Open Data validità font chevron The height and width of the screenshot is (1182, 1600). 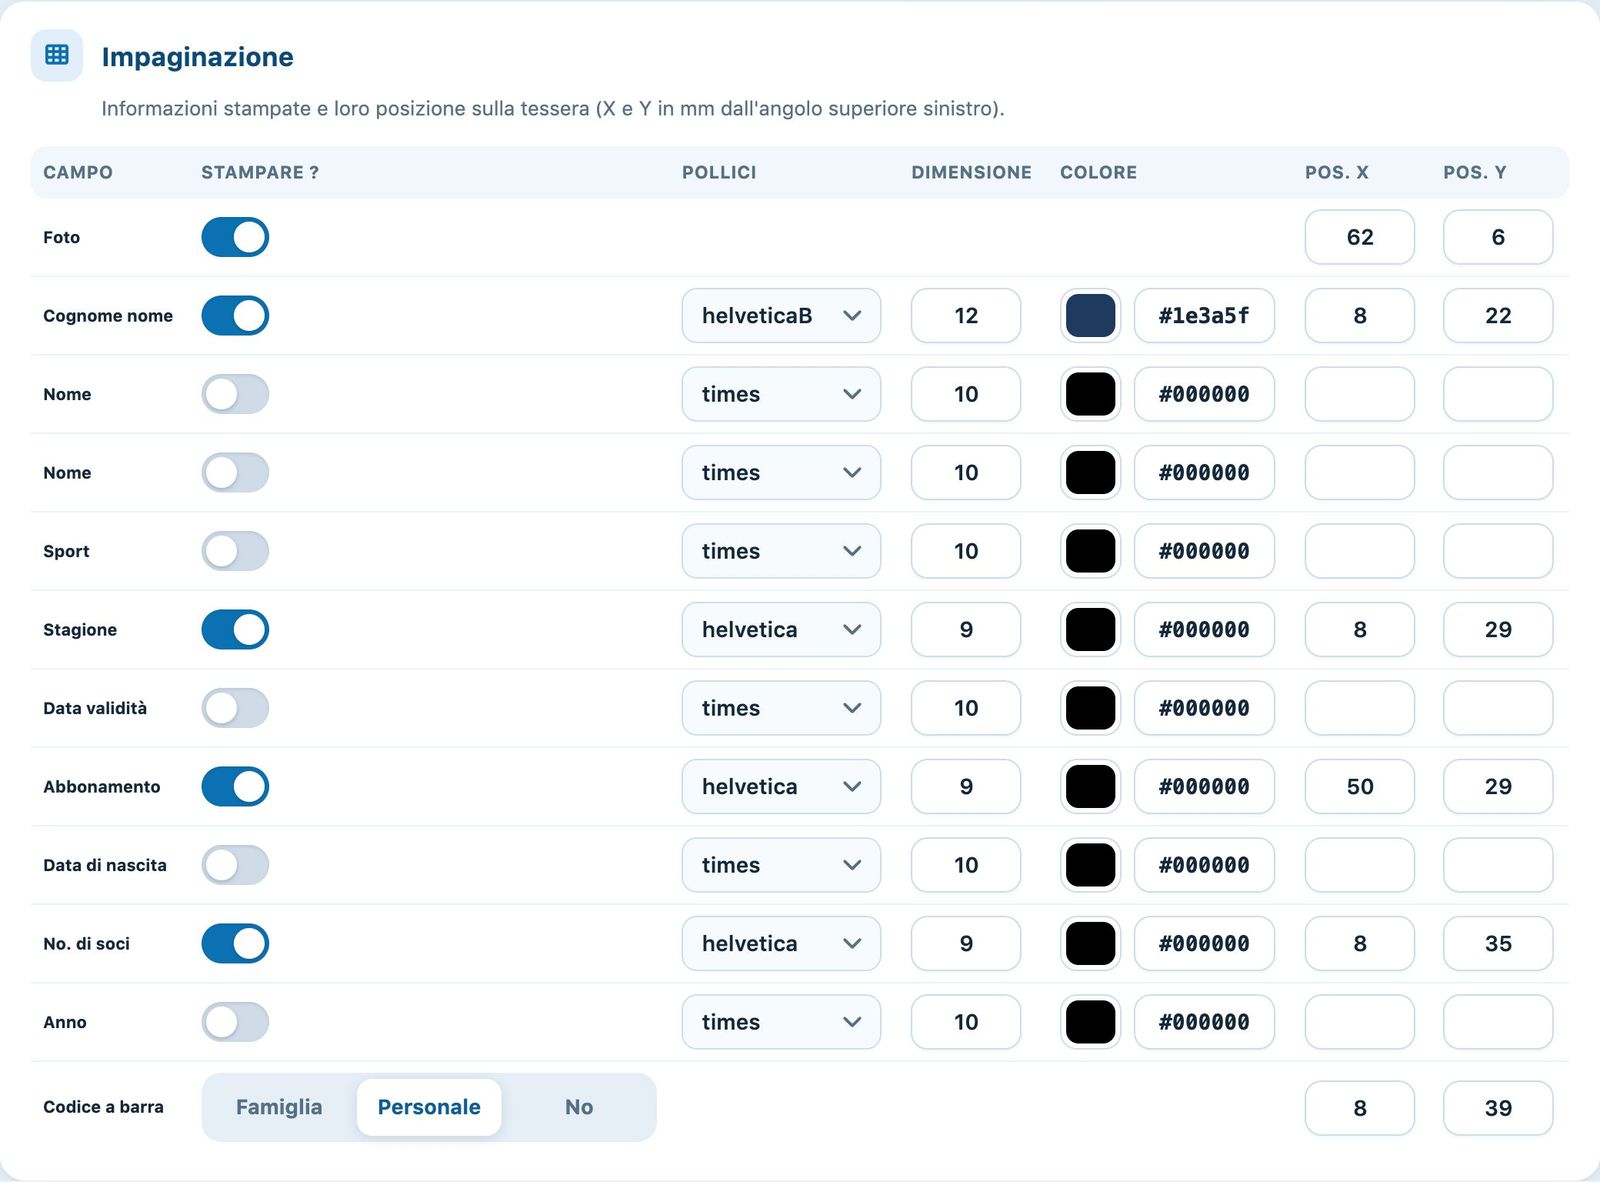pyautogui.click(x=852, y=708)
